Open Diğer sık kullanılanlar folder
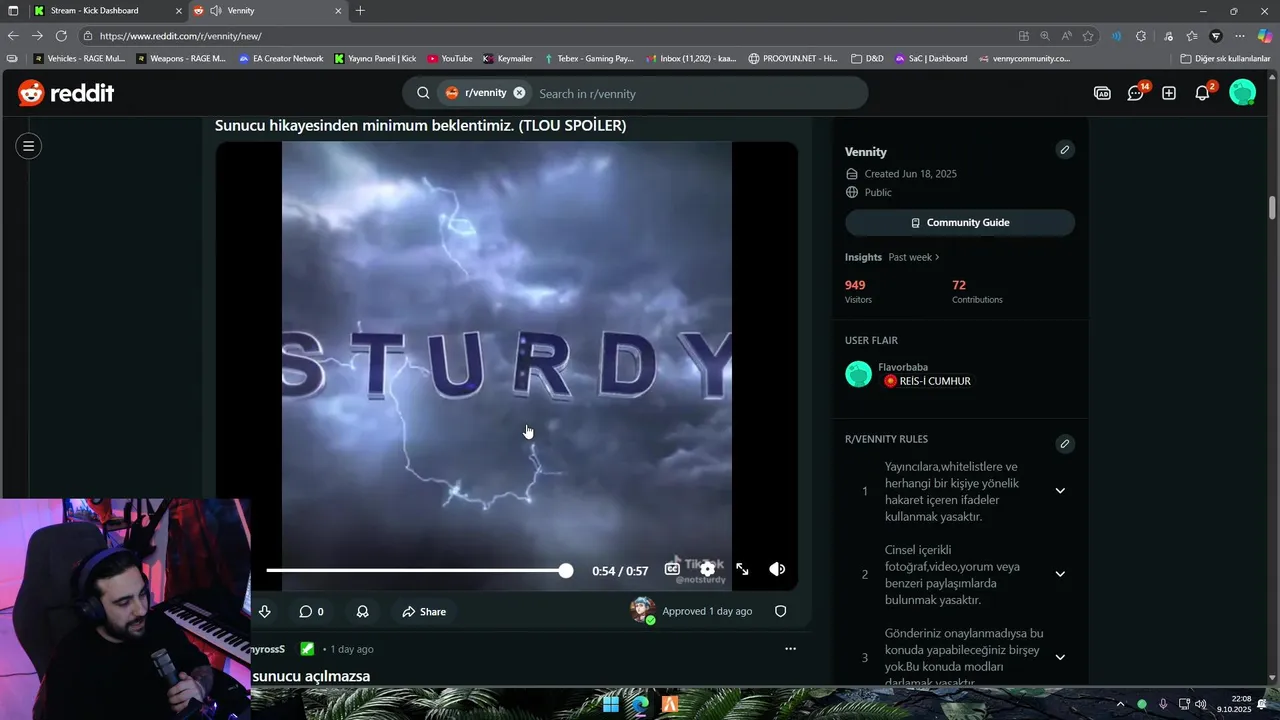Screen dimensions: 1280x720 (x=1225, y=59)
